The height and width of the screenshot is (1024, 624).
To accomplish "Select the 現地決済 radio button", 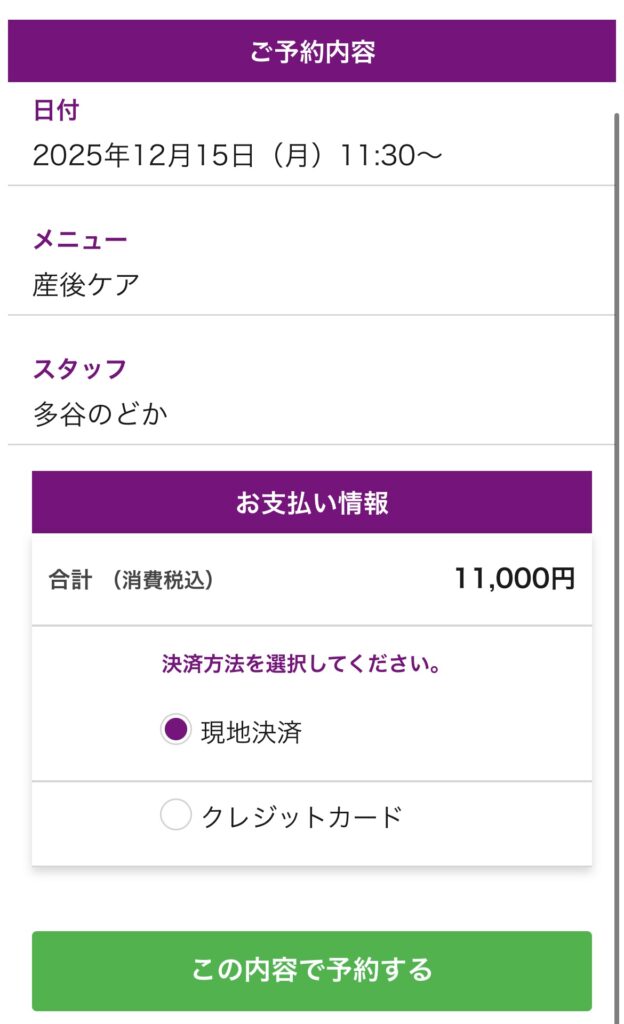I will [x=176, y=731].
